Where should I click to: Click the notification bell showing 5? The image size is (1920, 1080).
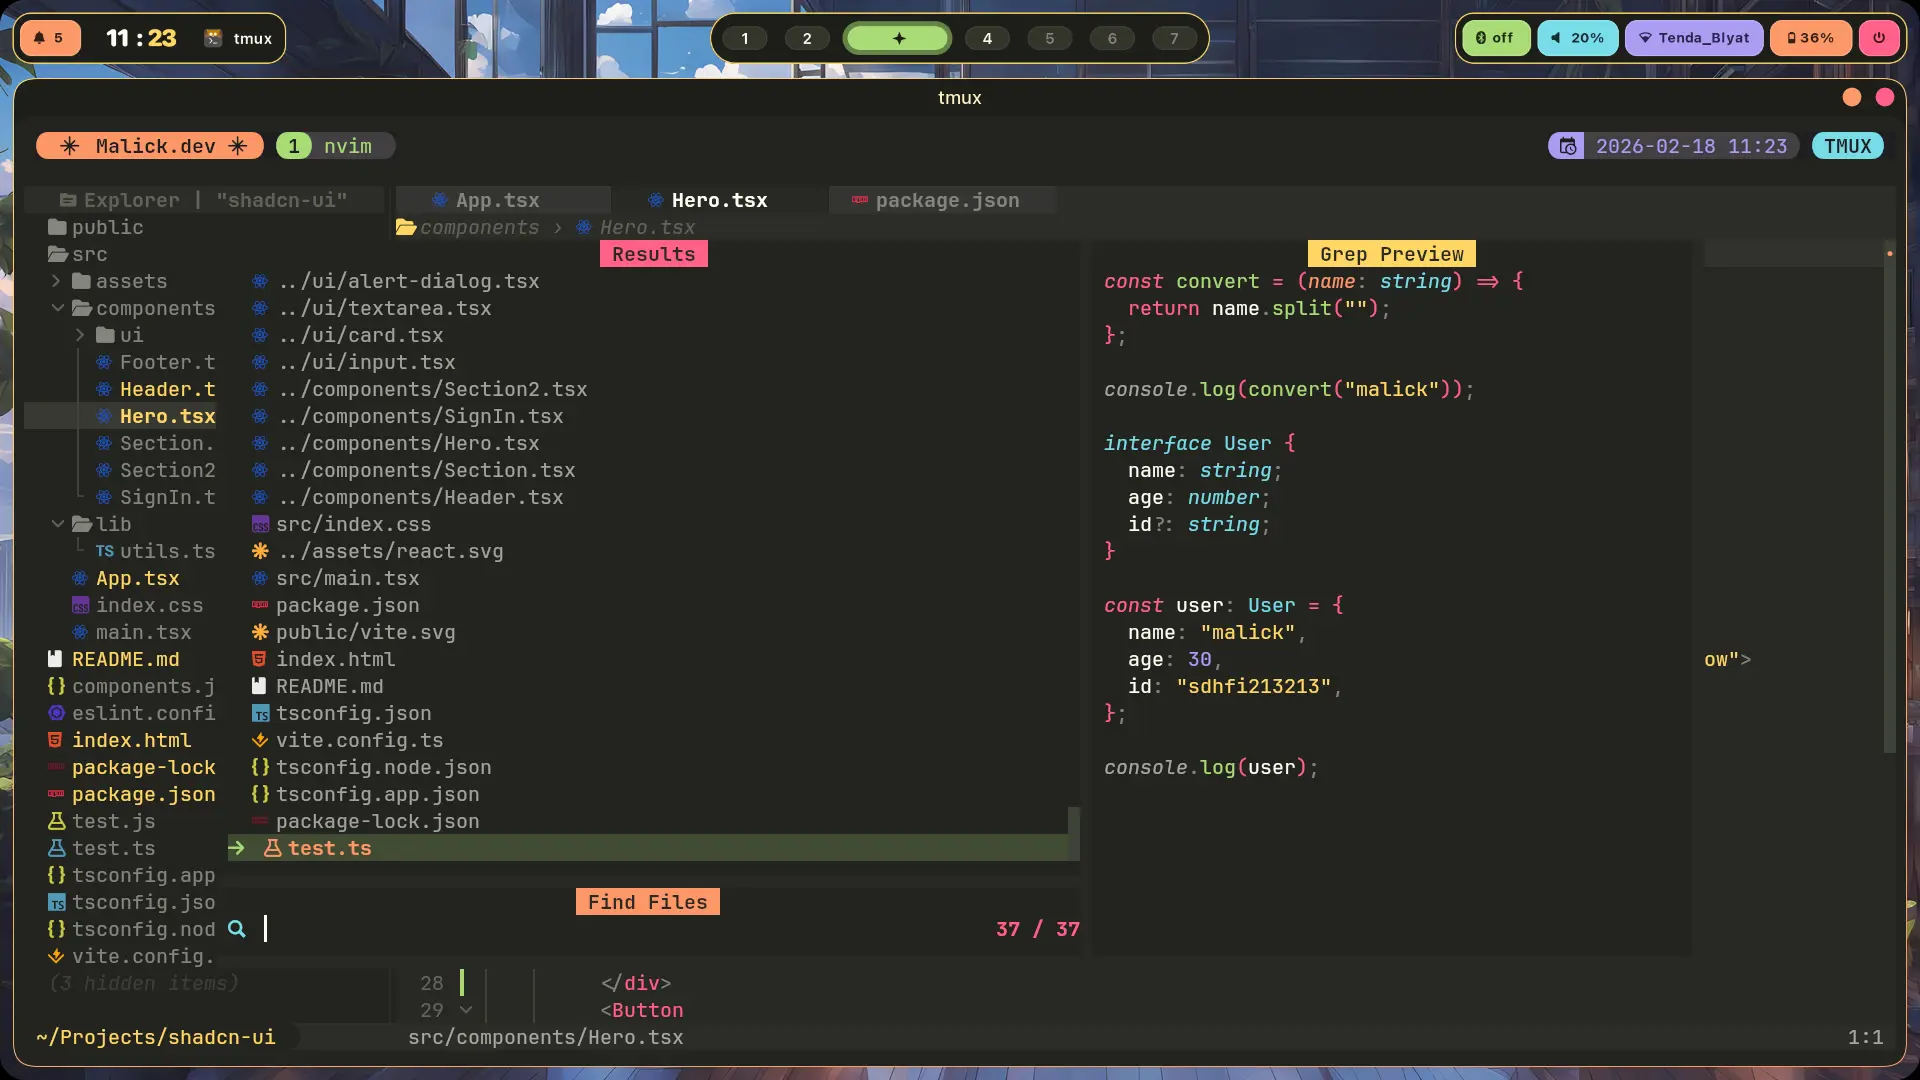click(x=49, y=38)
